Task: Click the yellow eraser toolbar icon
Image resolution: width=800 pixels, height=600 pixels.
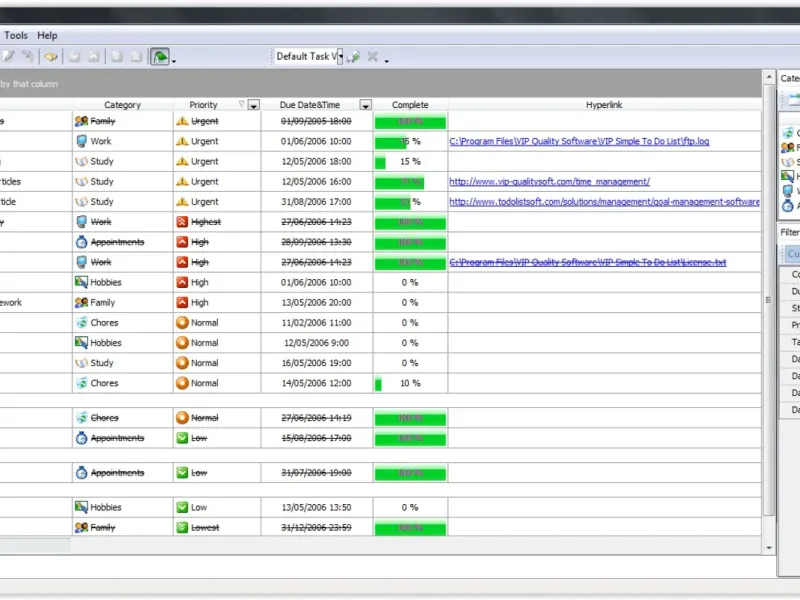Action: point(51,56)
